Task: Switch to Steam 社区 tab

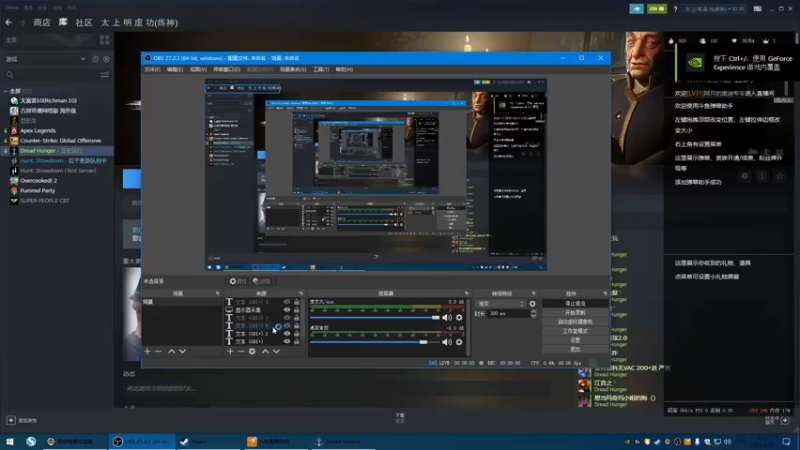Action: [84, 22]
